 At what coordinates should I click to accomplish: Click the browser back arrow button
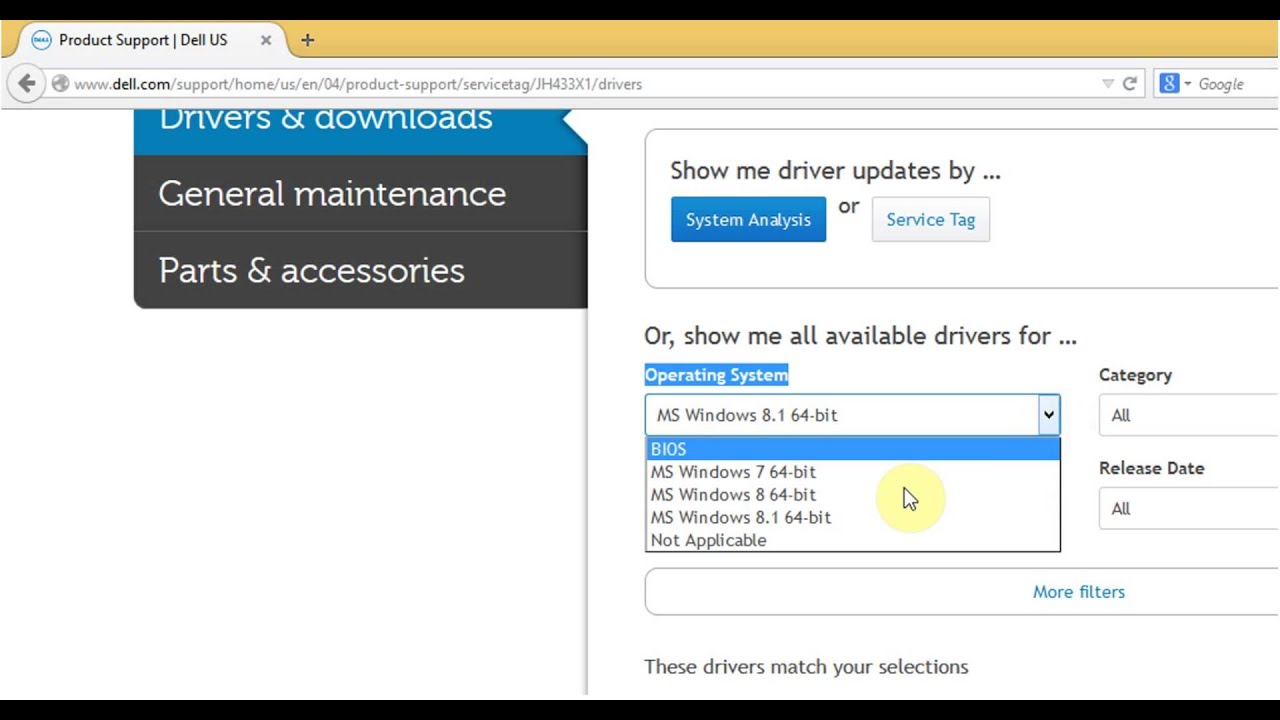coord(26,84)
